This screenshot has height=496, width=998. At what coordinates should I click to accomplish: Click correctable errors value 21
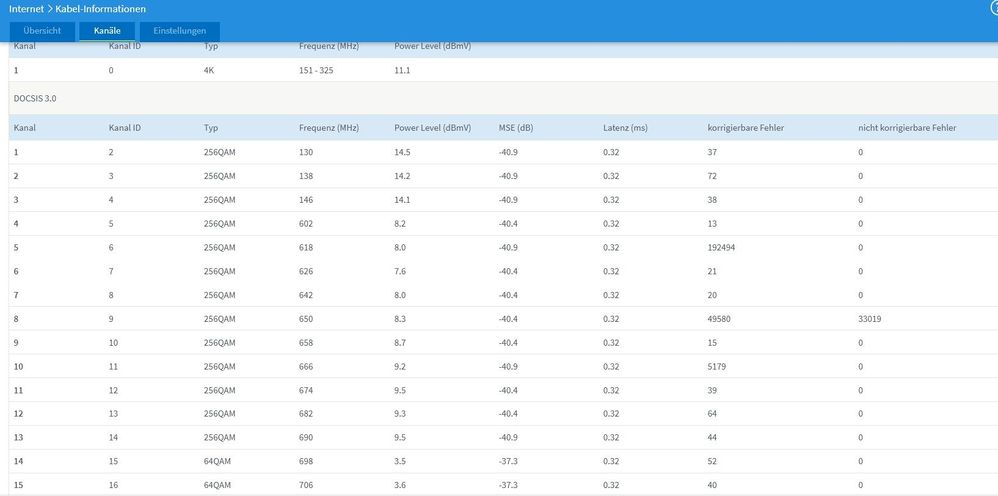(x=712, y=271)
